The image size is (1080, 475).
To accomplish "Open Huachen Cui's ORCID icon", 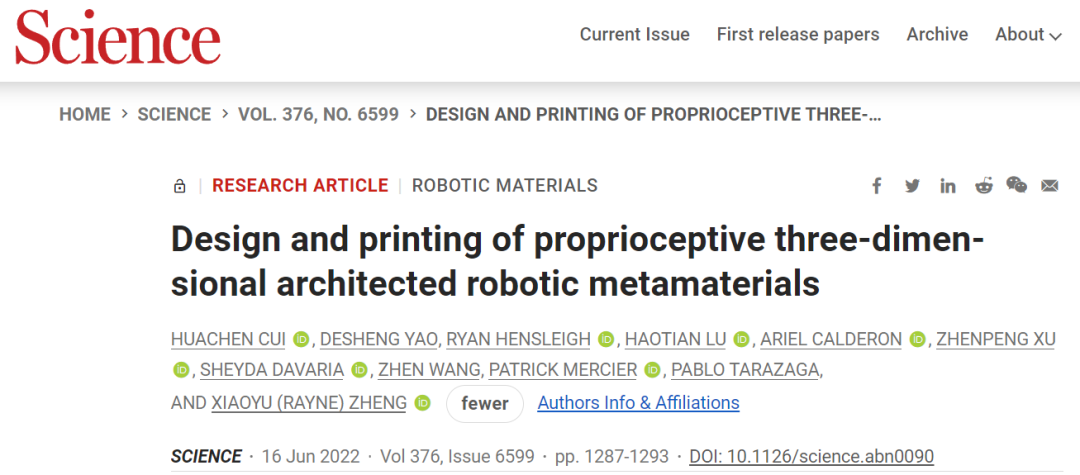I will (x=300, y=339).
